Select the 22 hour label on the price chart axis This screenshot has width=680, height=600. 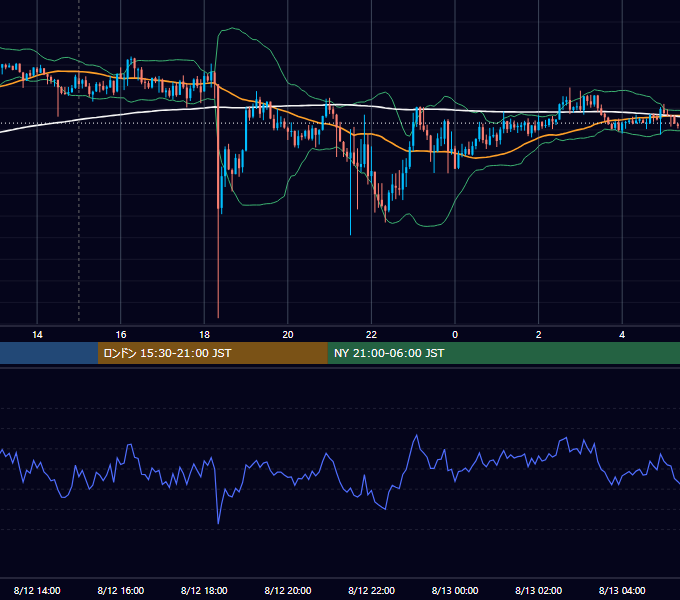click(371, 335)
